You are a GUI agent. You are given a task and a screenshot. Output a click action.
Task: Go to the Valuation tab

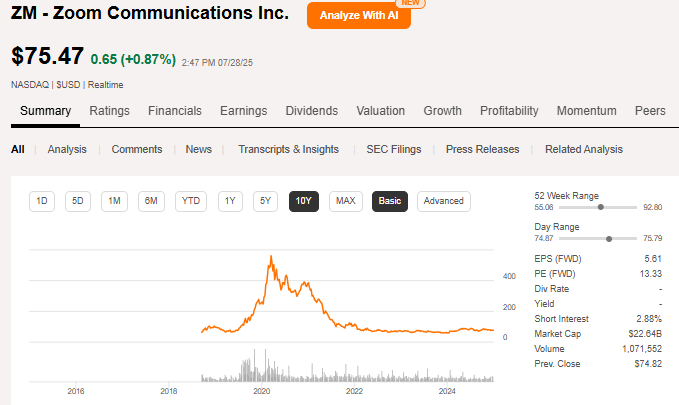coord(381,111)
